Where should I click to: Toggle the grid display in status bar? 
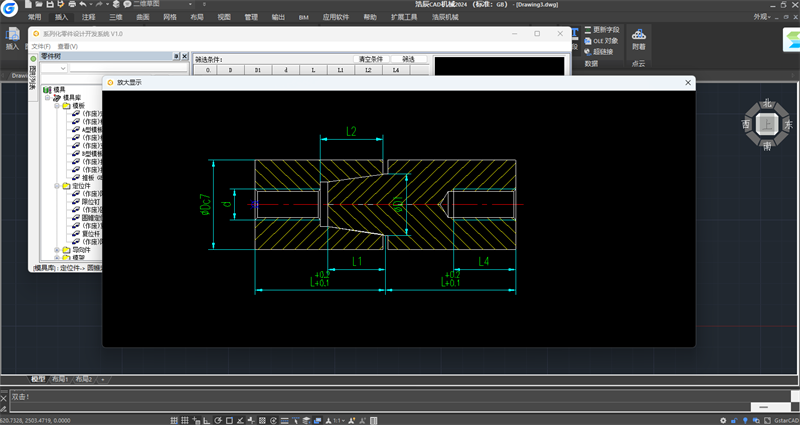click(x=186, y=419)
